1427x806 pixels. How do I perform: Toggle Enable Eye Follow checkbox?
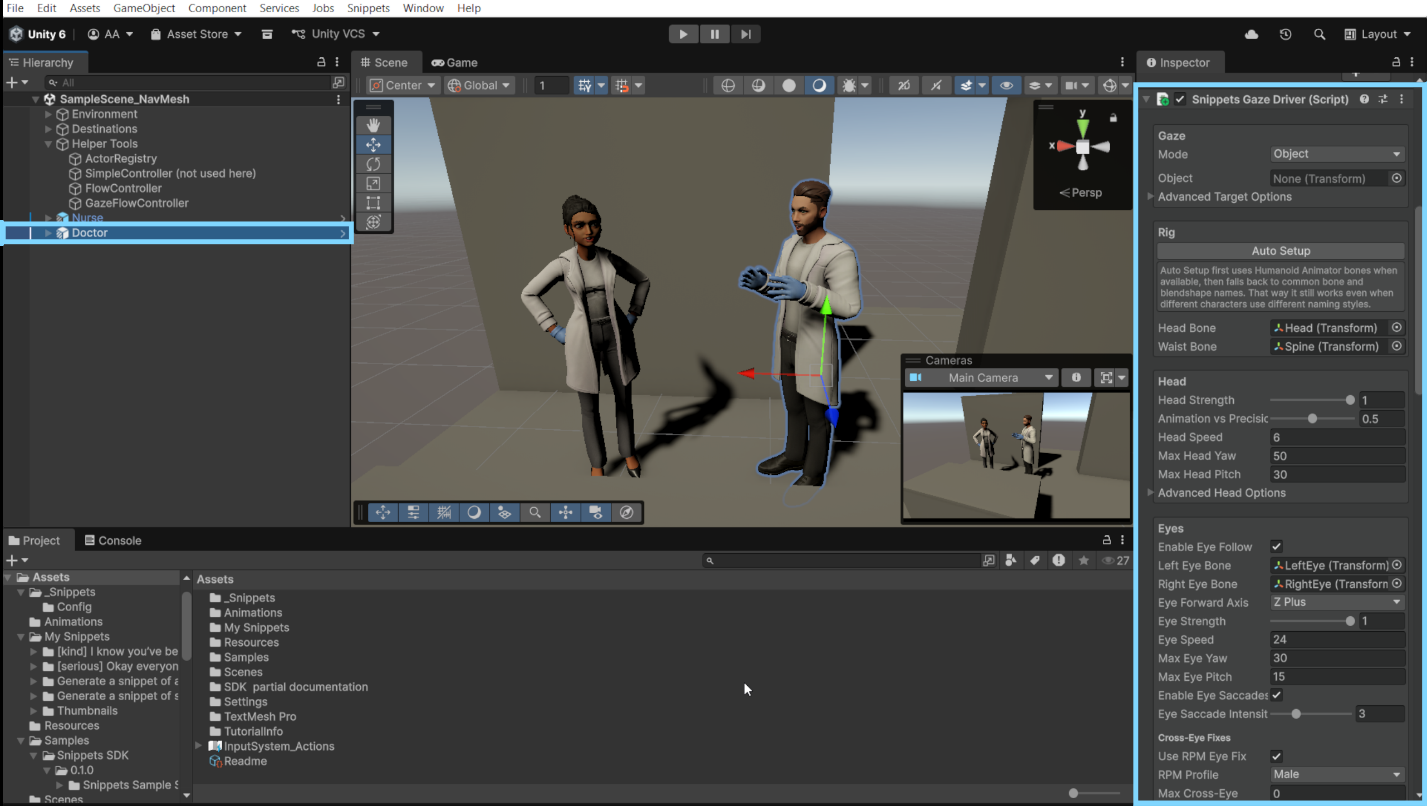coord(1276,547)
